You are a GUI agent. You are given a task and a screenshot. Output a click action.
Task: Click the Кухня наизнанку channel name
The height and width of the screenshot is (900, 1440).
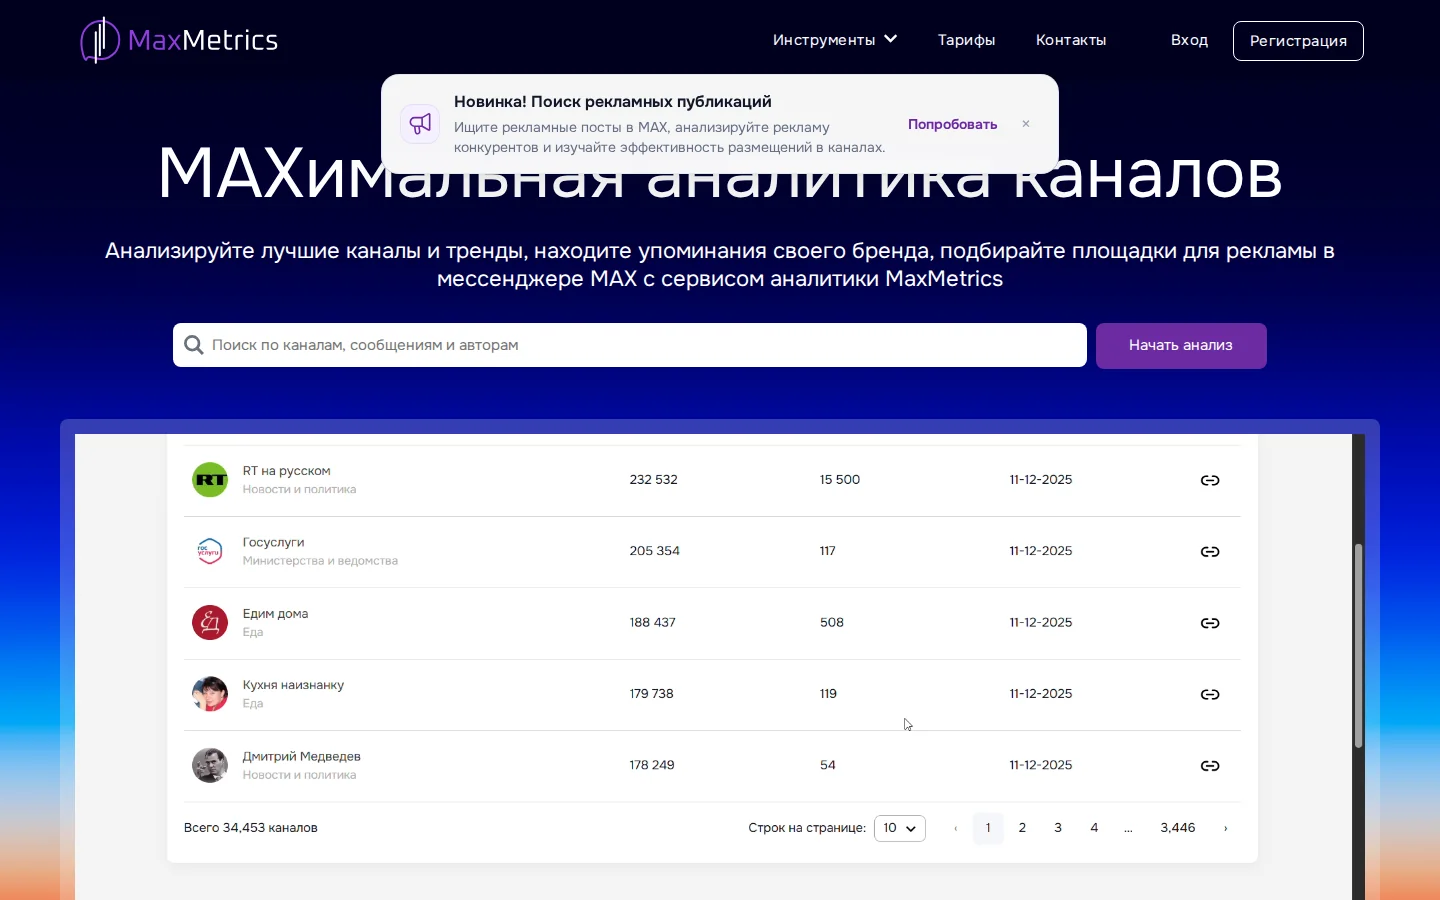tap(294, 685)
